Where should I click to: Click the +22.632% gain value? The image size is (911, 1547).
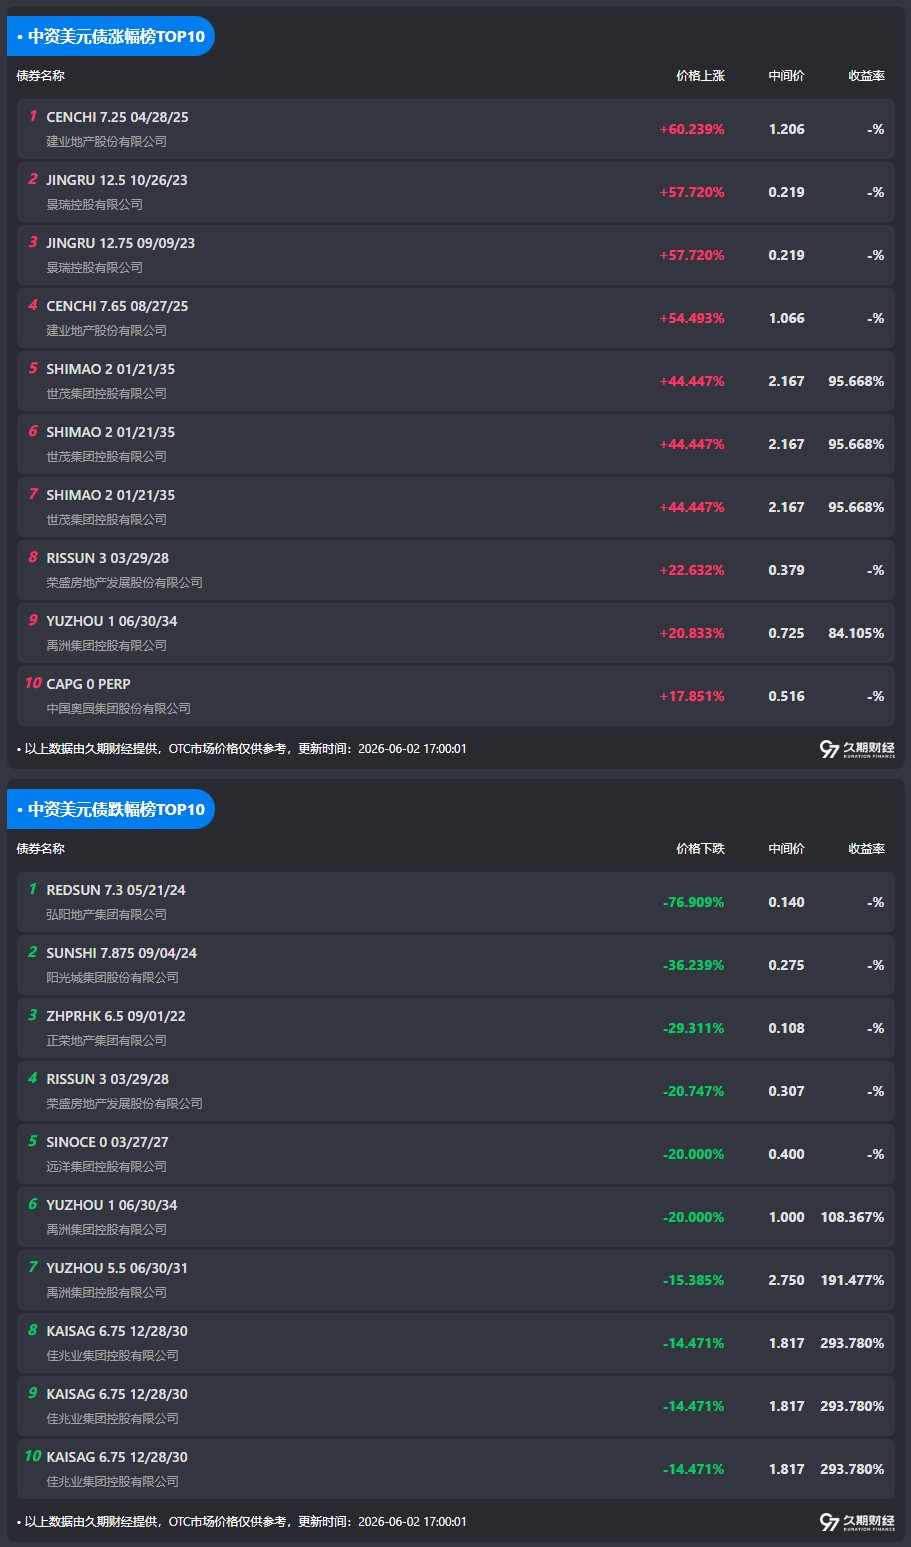692,570
